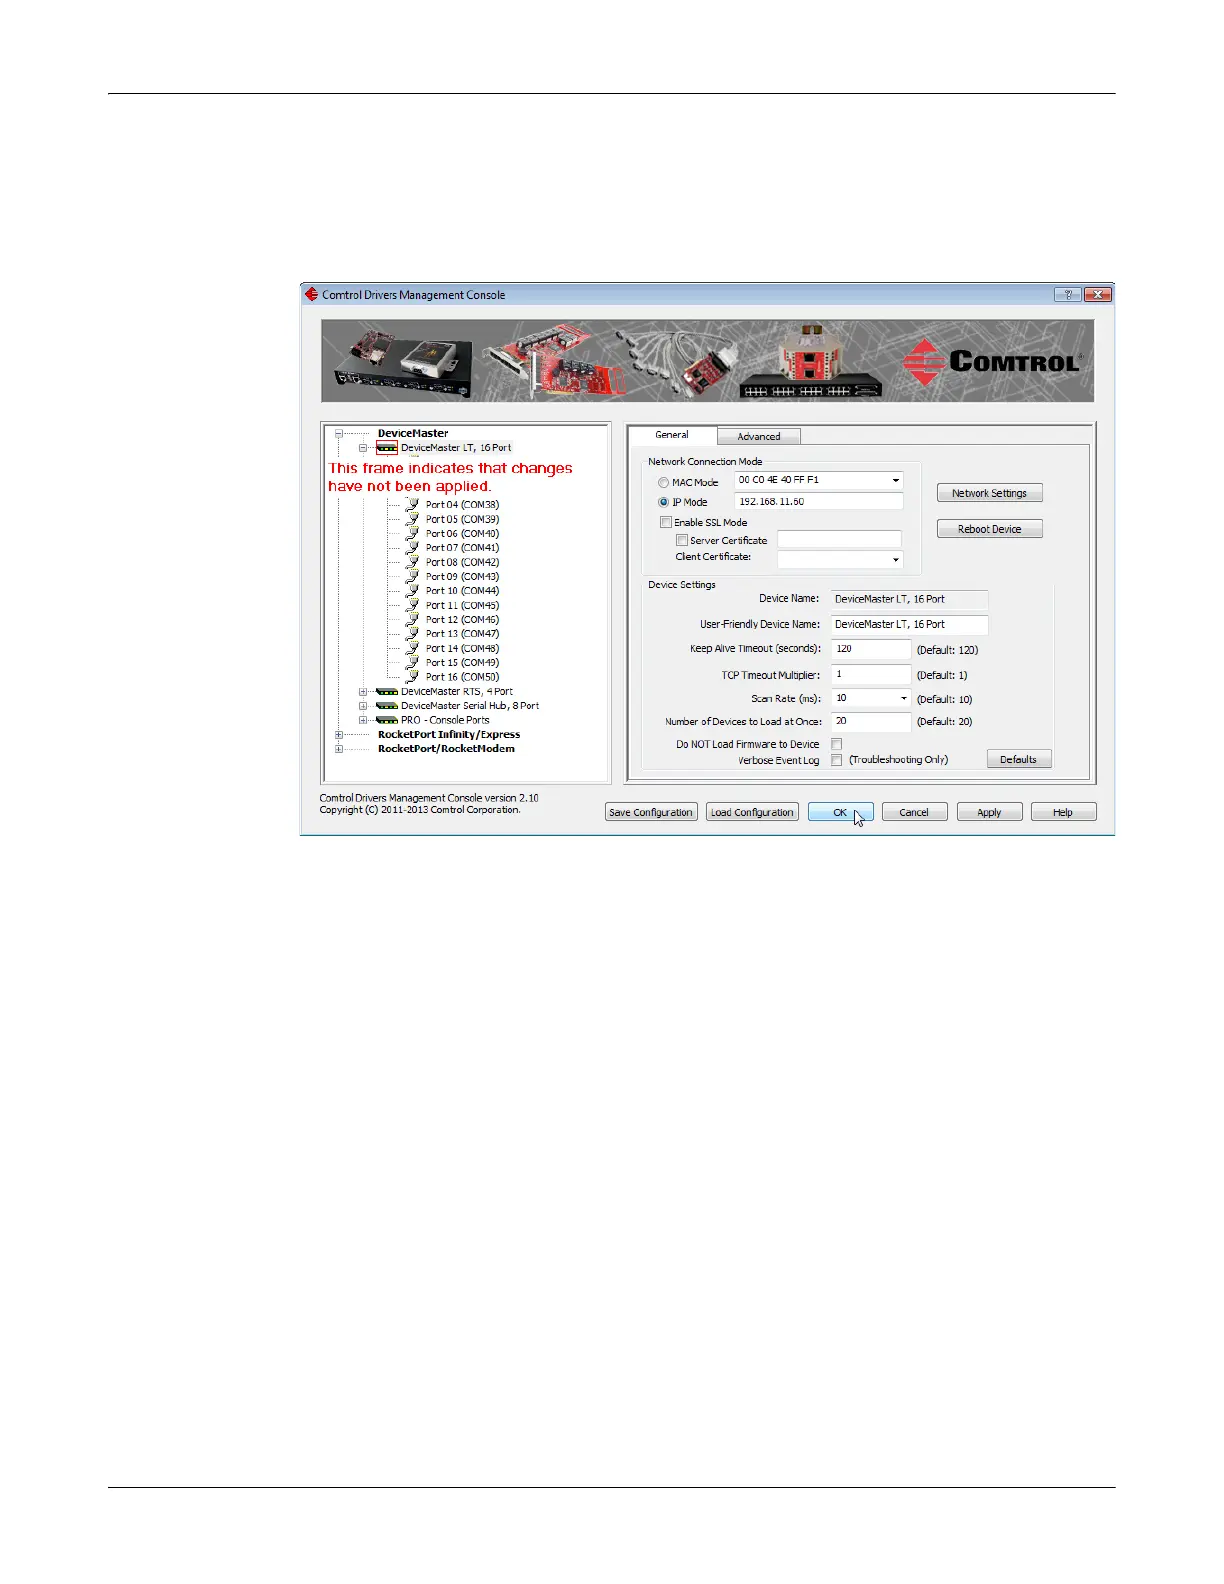Click the DeviceMaster RTS 4 Port device icon
The width and height of the screenshot is (1224, 1584).
387,692
